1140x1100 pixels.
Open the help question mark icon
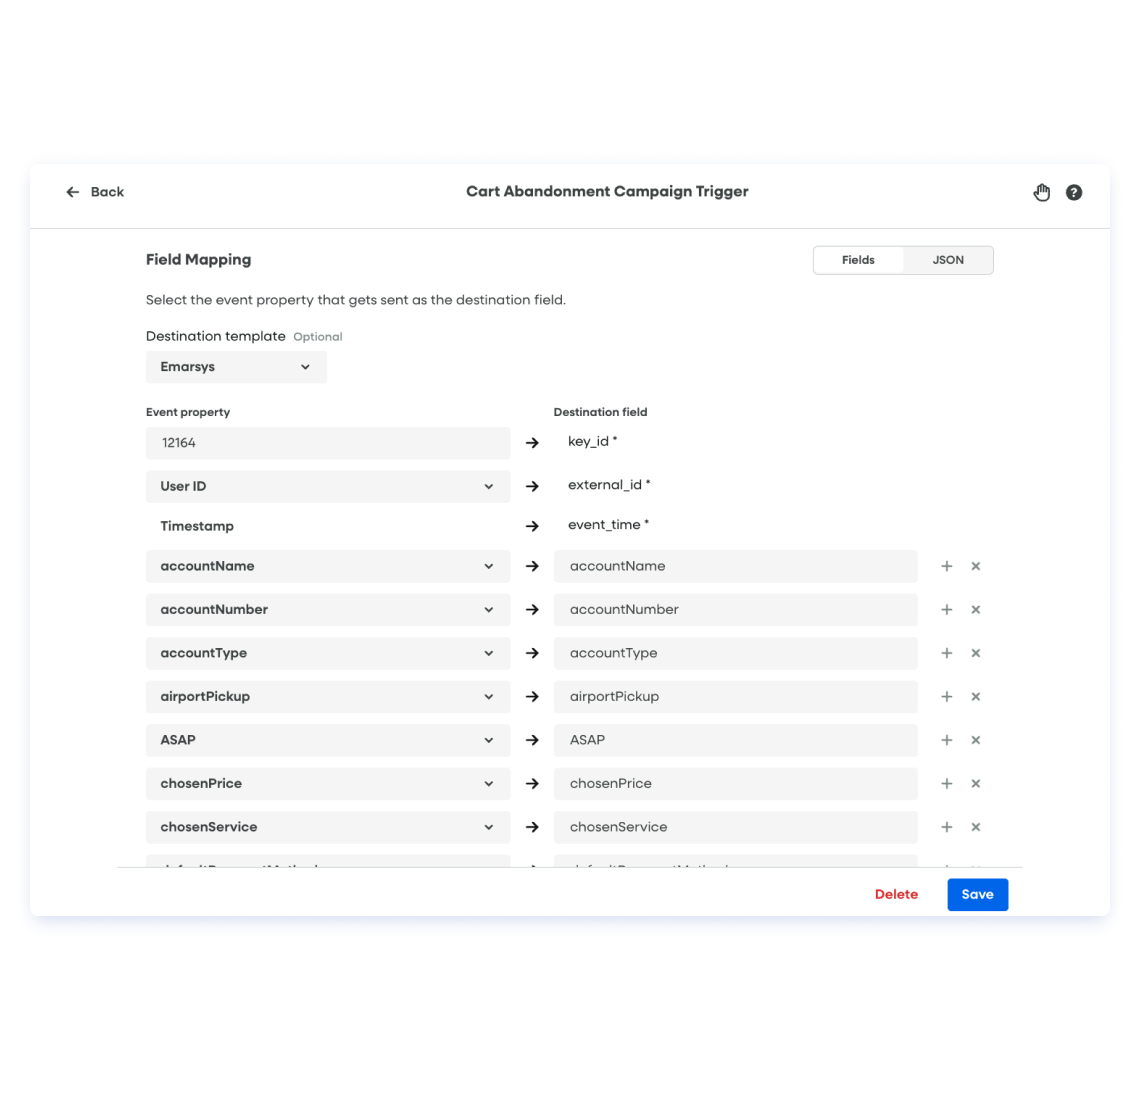tap(1074, 192)
